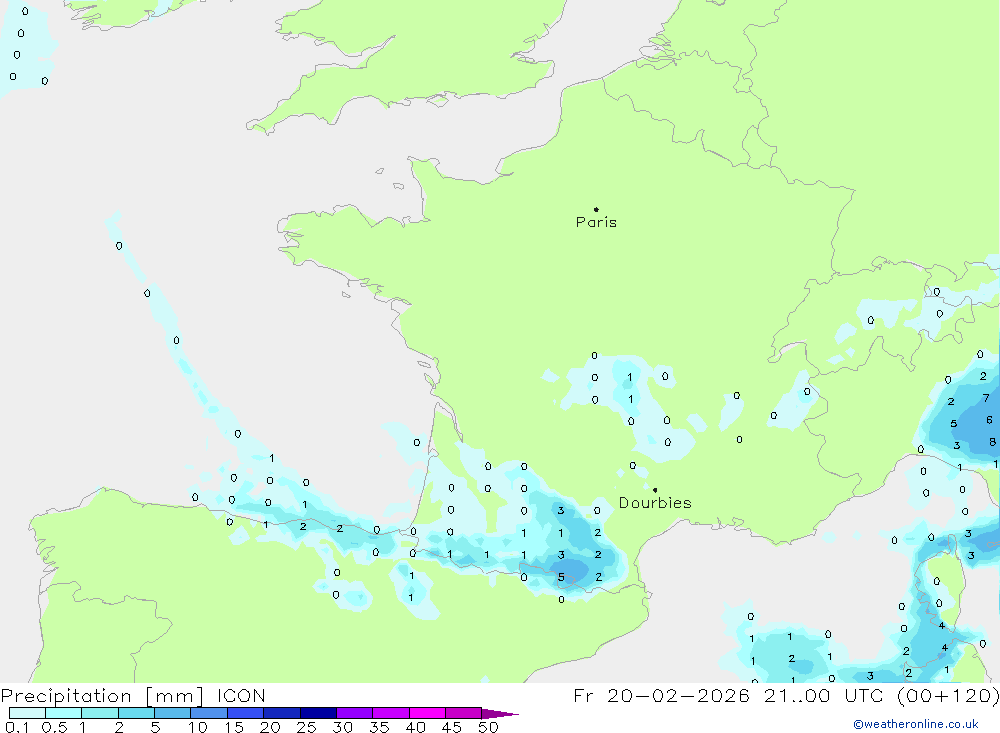Click the legend label '25'
This screenshot has width=1000, height=733.
[306, 727]
